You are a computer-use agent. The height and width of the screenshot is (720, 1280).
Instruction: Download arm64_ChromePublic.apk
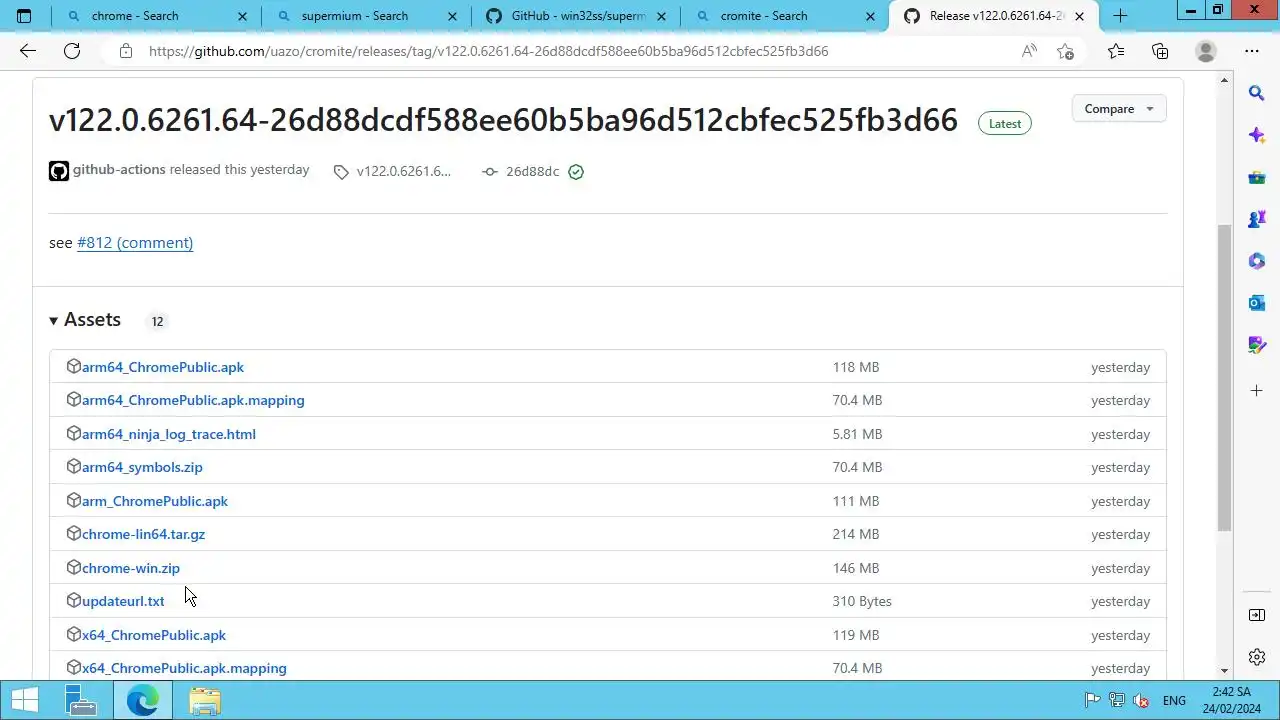pos(163,367)
